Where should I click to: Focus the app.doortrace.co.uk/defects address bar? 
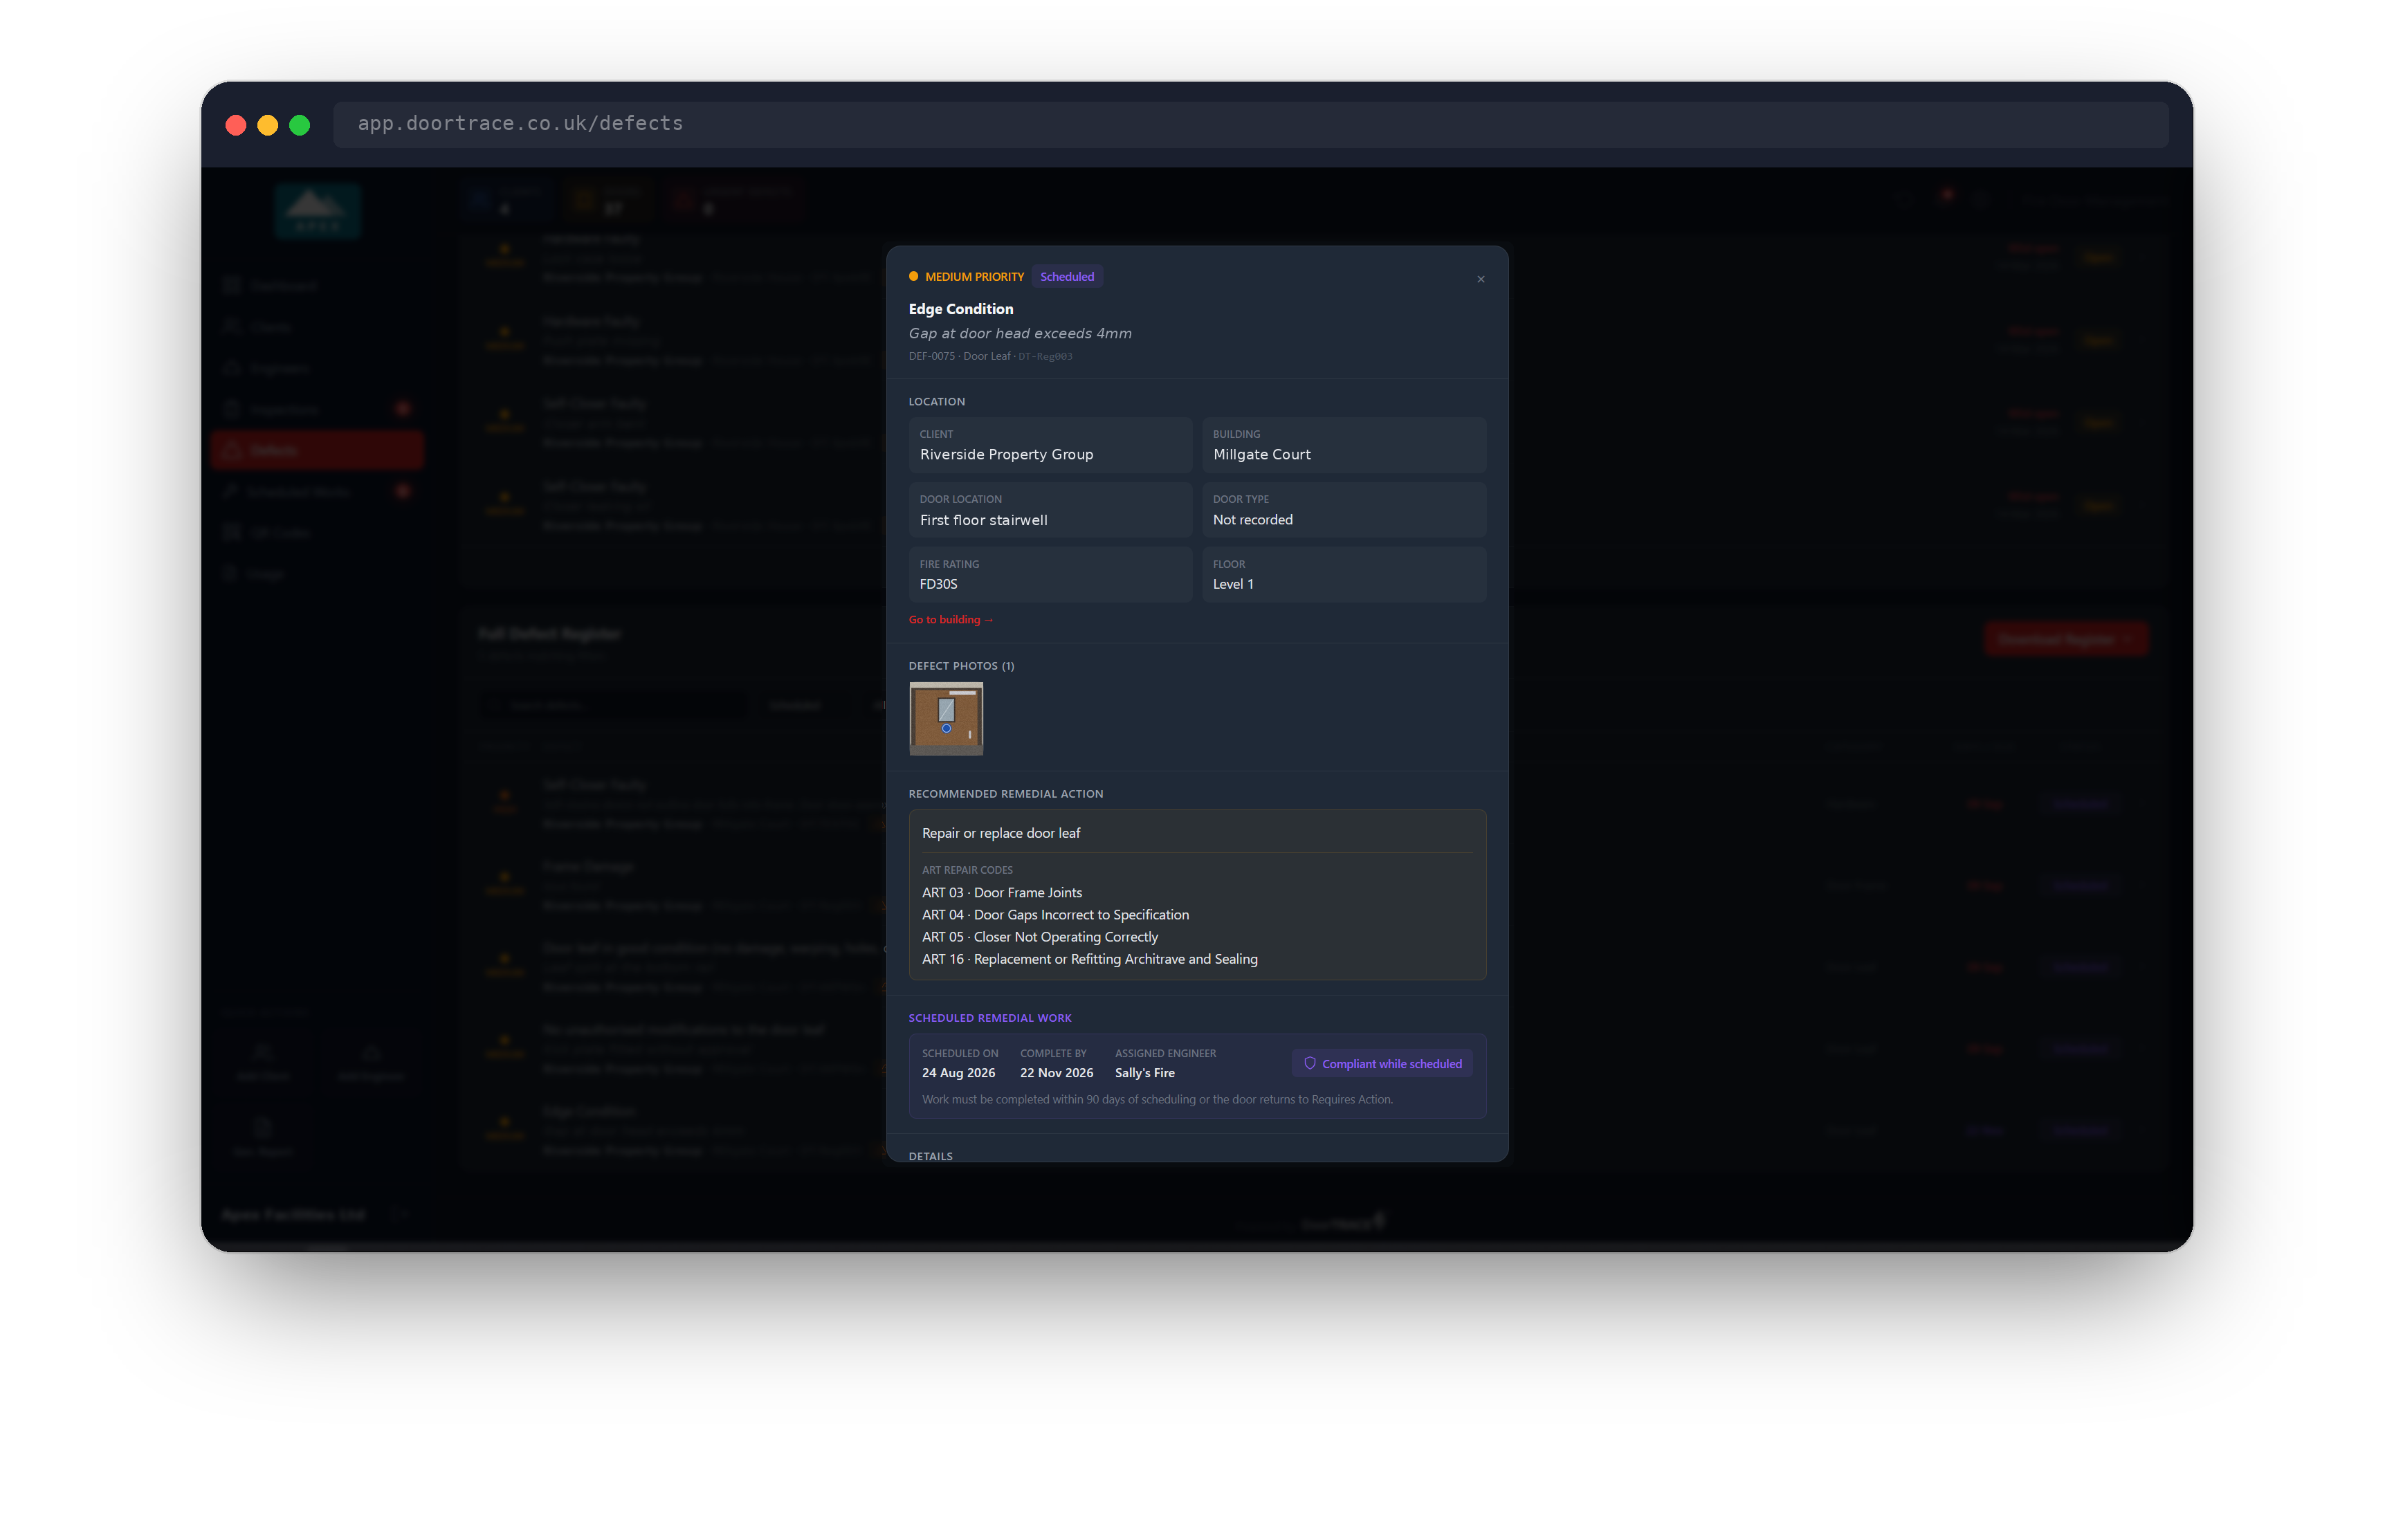[x=1250, y=124]
